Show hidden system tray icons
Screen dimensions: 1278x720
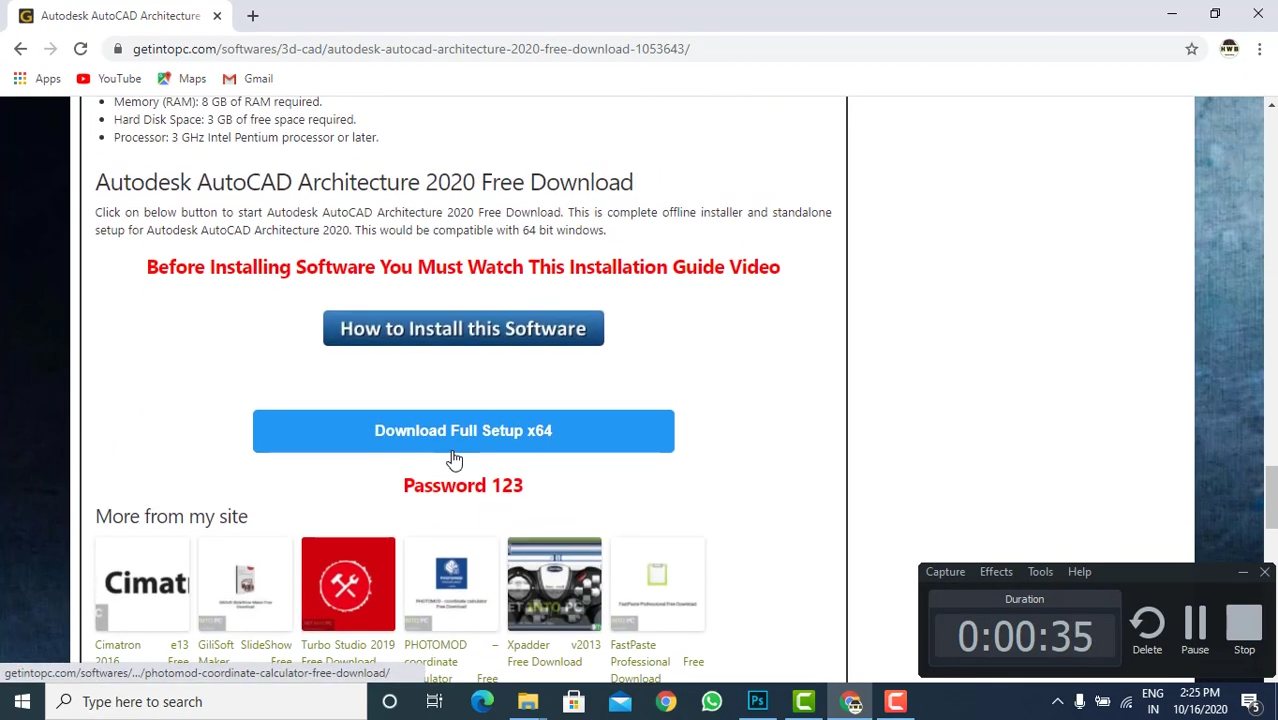(x=1057, y=702)
